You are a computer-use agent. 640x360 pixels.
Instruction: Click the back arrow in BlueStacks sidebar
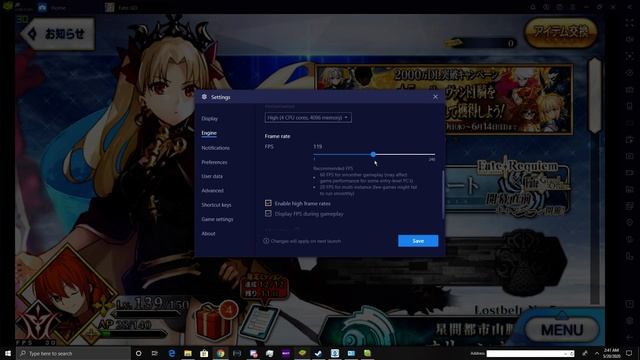pyautogui.click(x=629, y=338)
